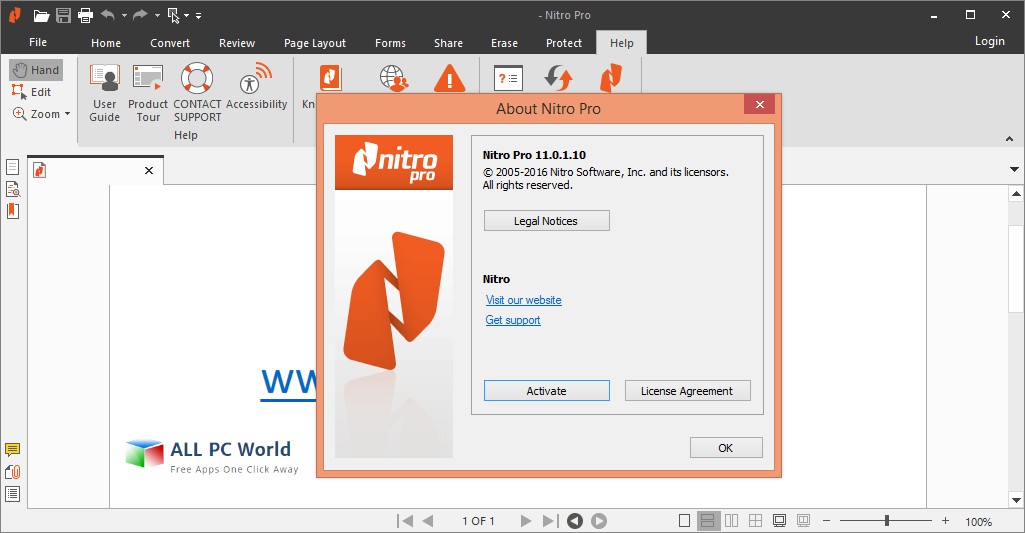The image size is (1025, 533).
Task: Open the Page Layout tab
Action: coord(314,43)
